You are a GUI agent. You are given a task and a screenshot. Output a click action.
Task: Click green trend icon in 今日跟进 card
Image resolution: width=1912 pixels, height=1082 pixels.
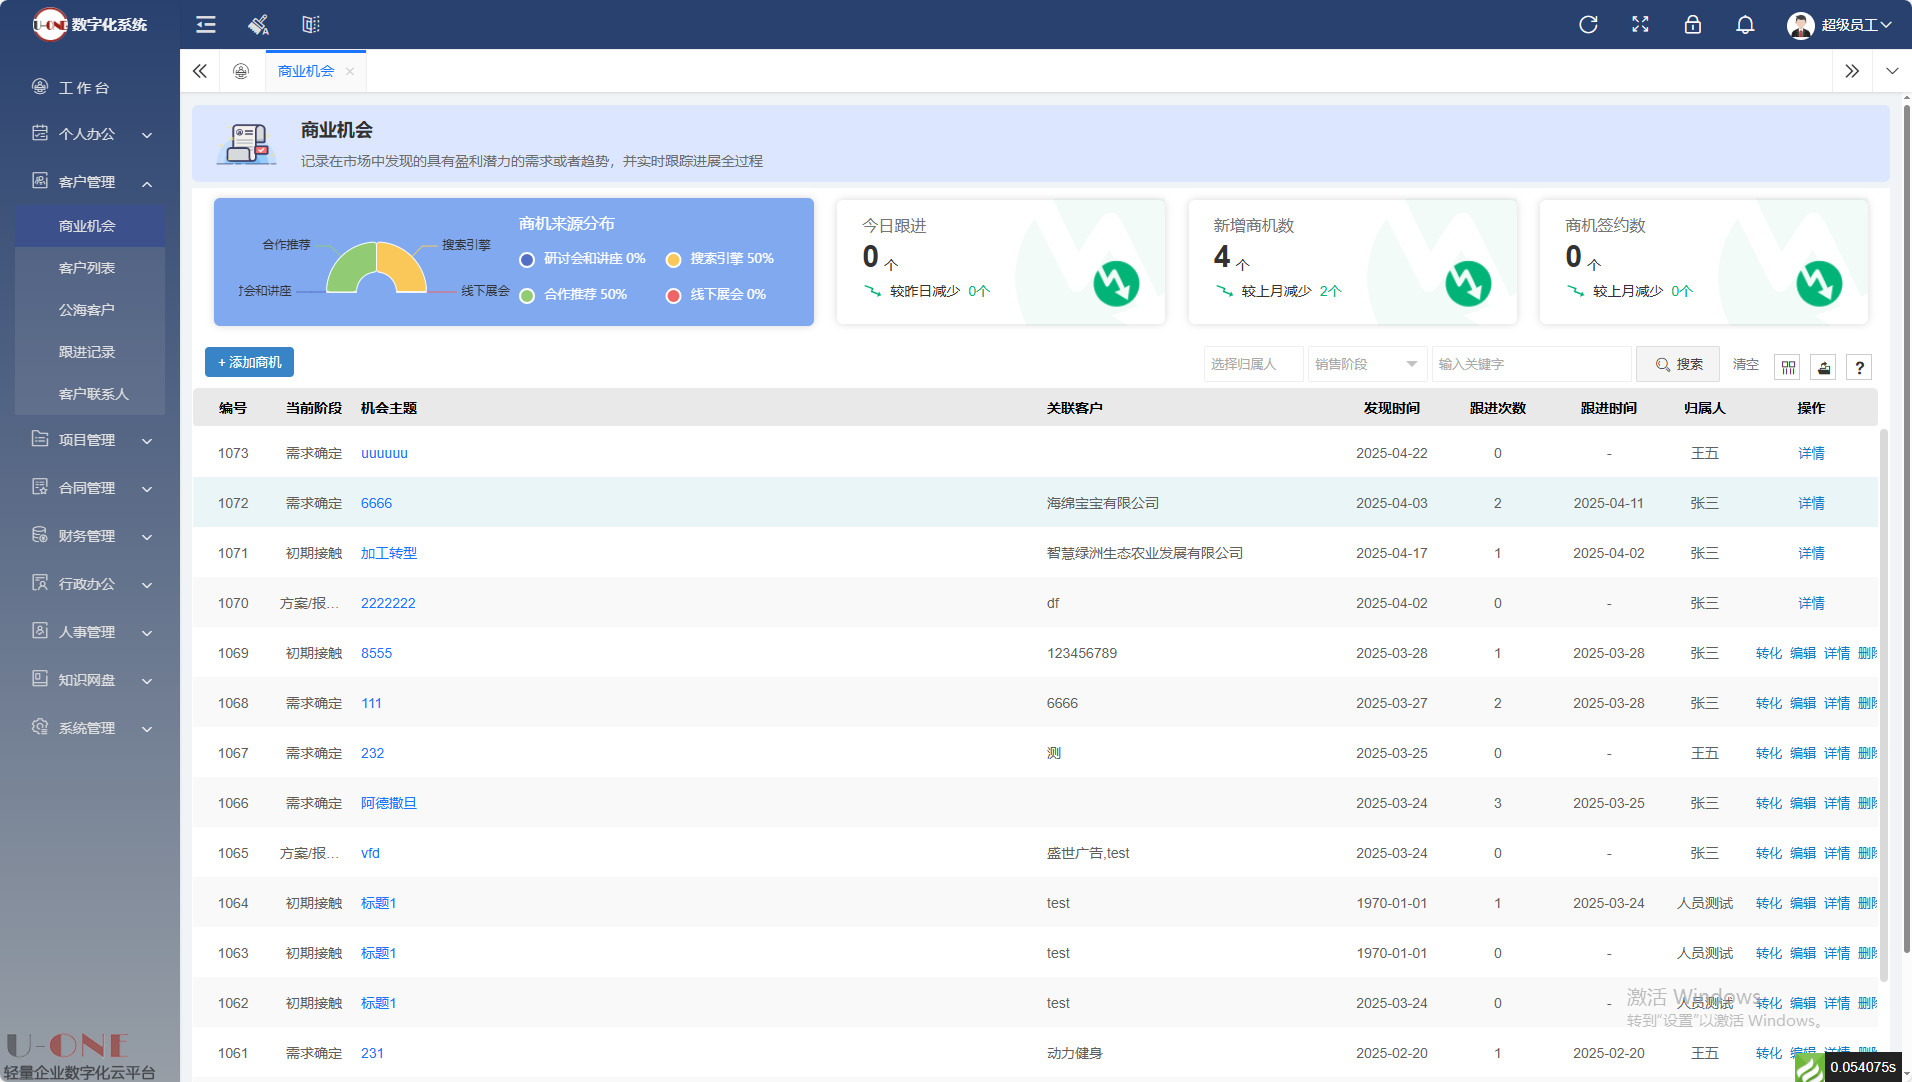pyautogui.click(x=1116, y=284)
